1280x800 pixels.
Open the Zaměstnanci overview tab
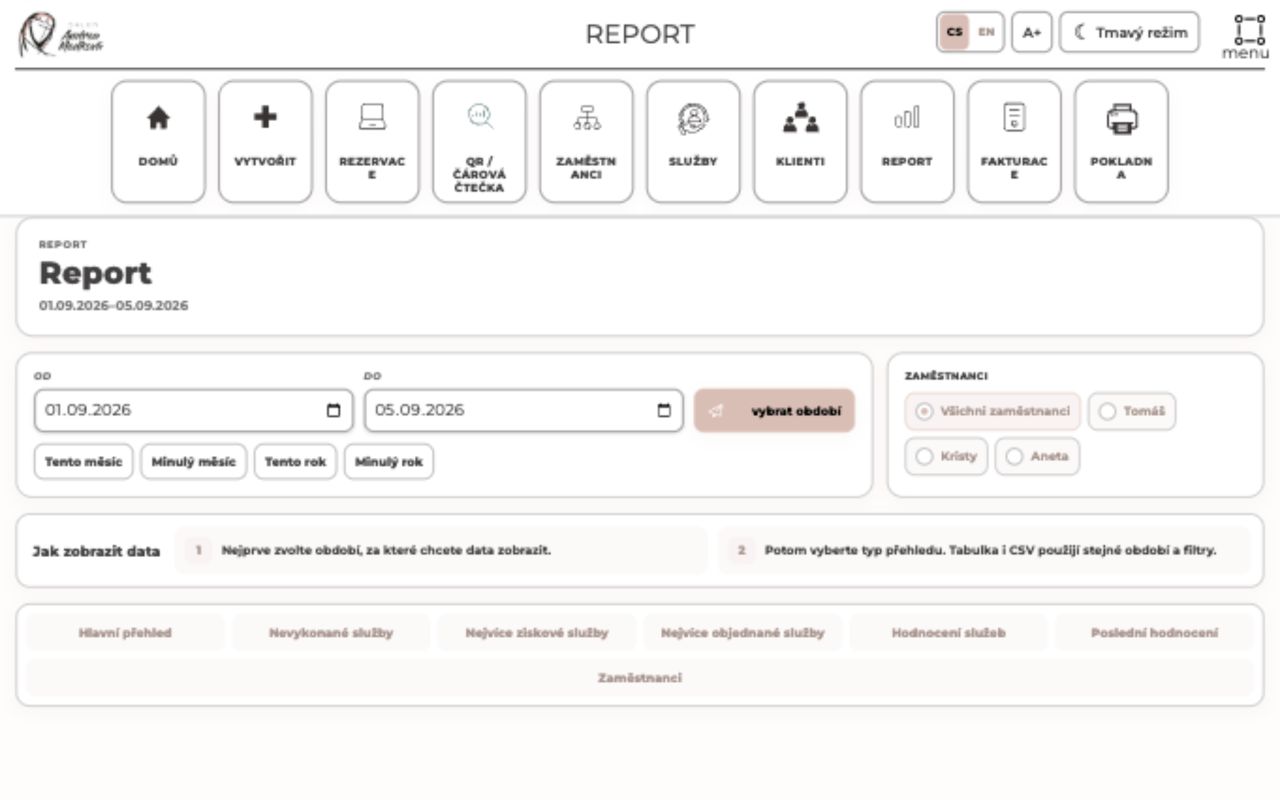pos(640,678)
